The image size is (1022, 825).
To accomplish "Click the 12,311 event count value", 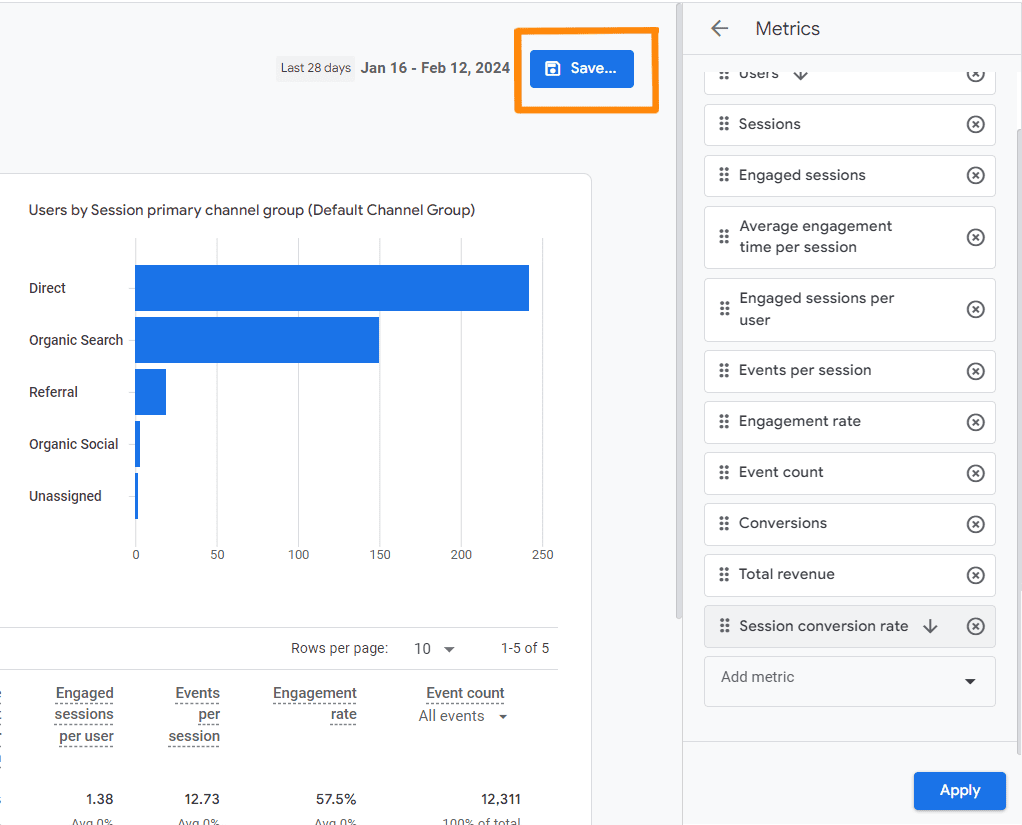I will click(501, 799).
